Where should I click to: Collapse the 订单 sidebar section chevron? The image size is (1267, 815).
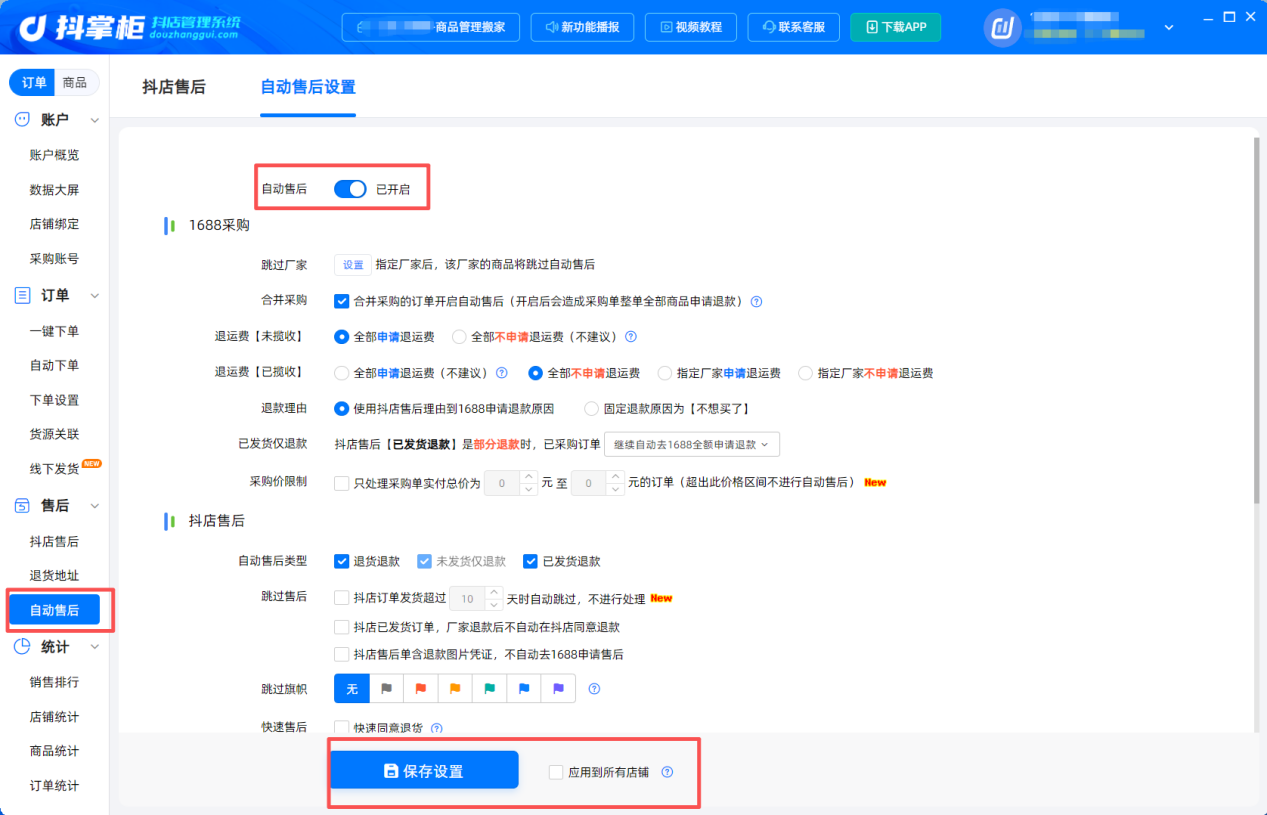click(95, 296)
